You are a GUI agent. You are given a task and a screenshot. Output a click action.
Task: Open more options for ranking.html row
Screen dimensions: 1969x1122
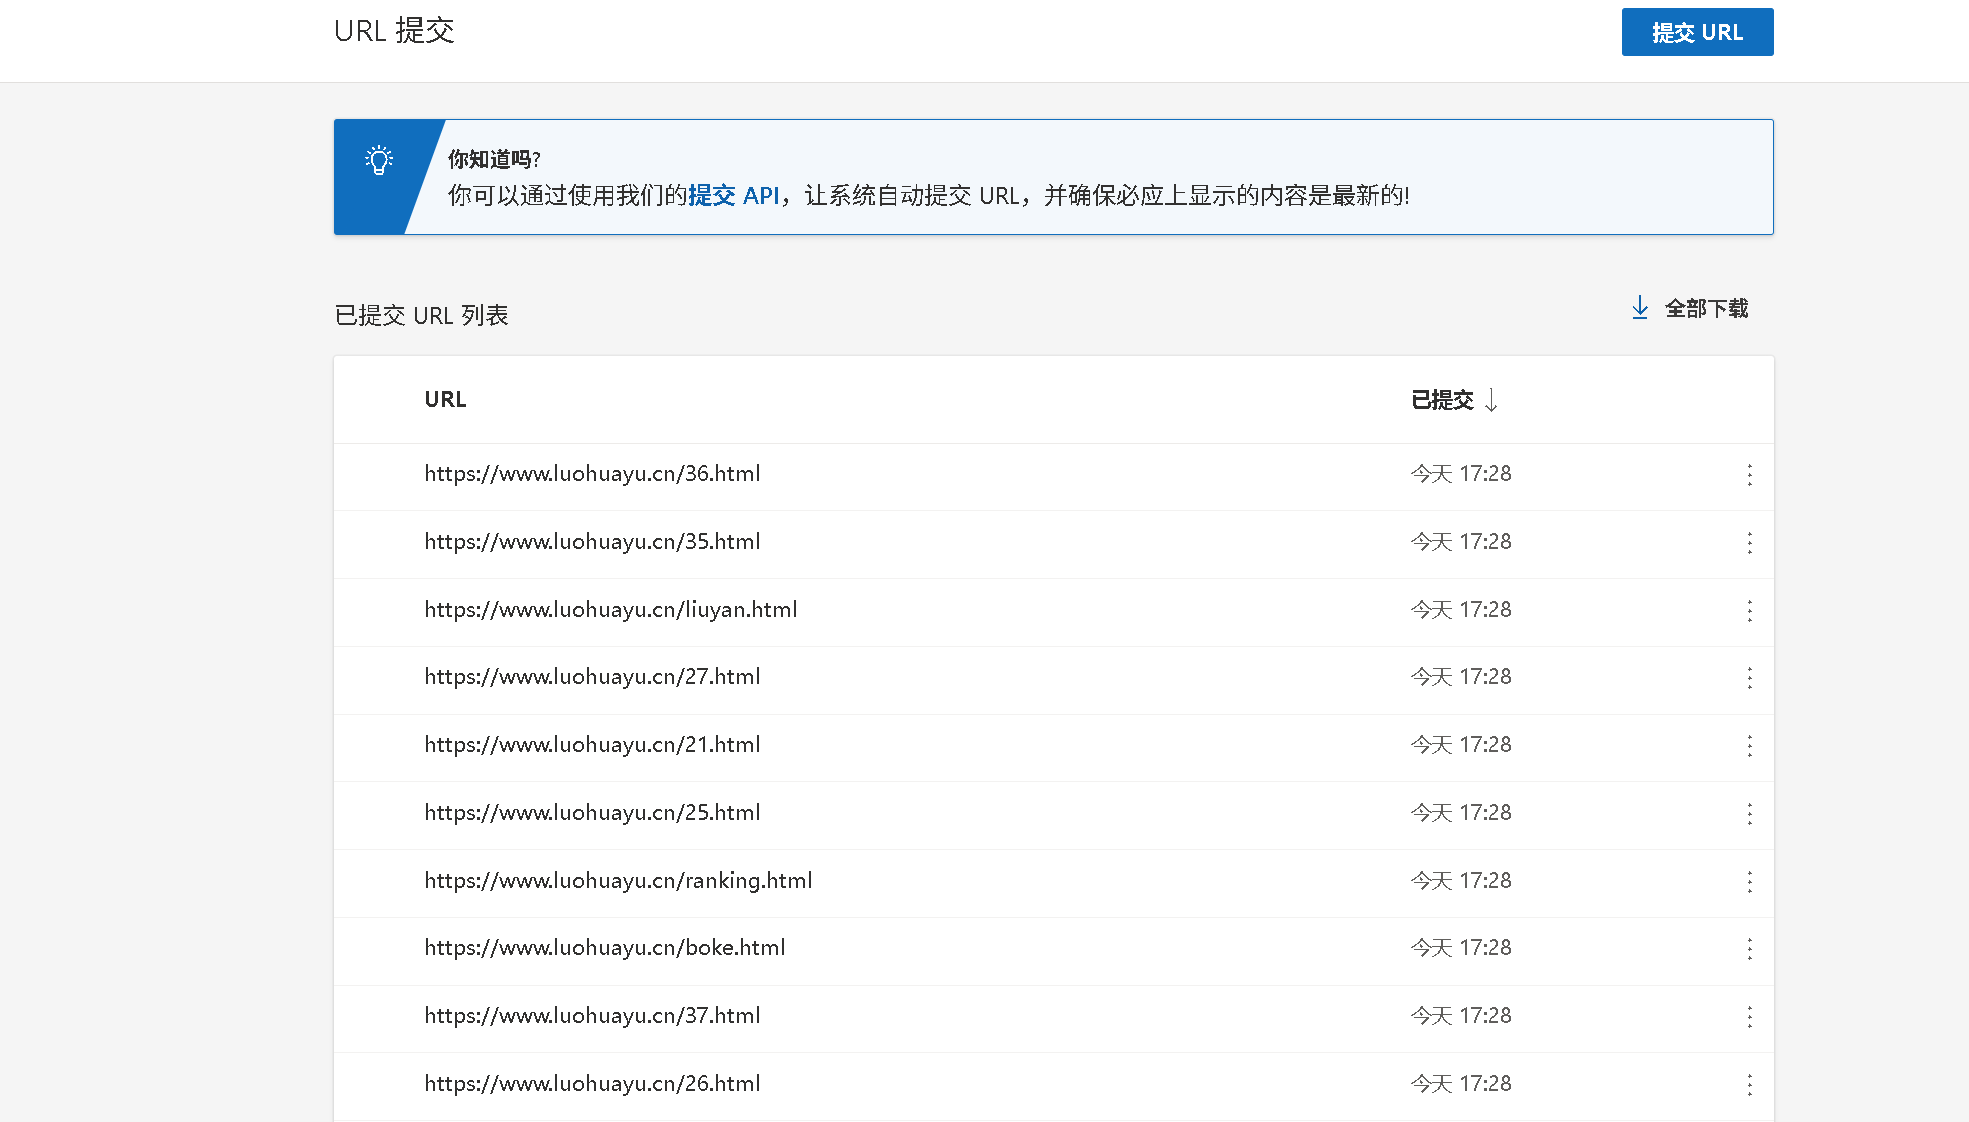pos(1749,882)
